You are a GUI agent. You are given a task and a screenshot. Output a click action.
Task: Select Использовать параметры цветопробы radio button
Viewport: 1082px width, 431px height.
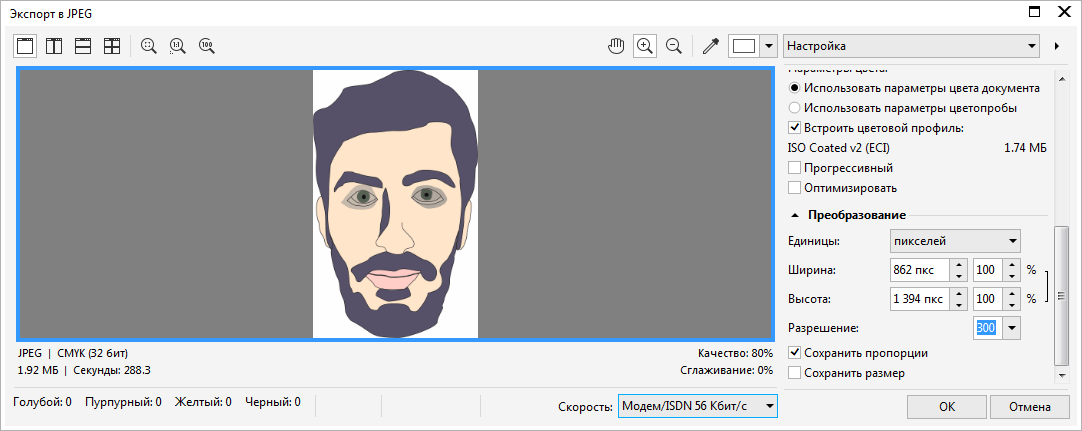coord(795,108)
